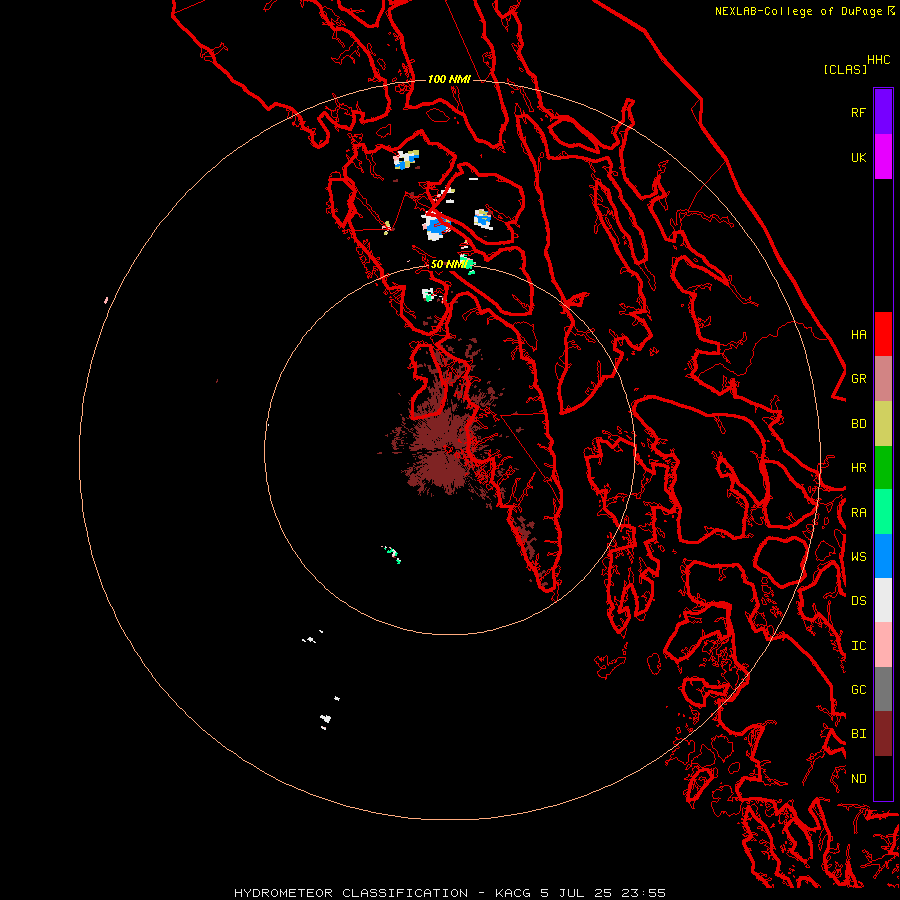
Task: Click the GR pink-brown legend swatch
Action: click(x=883, y=379)
